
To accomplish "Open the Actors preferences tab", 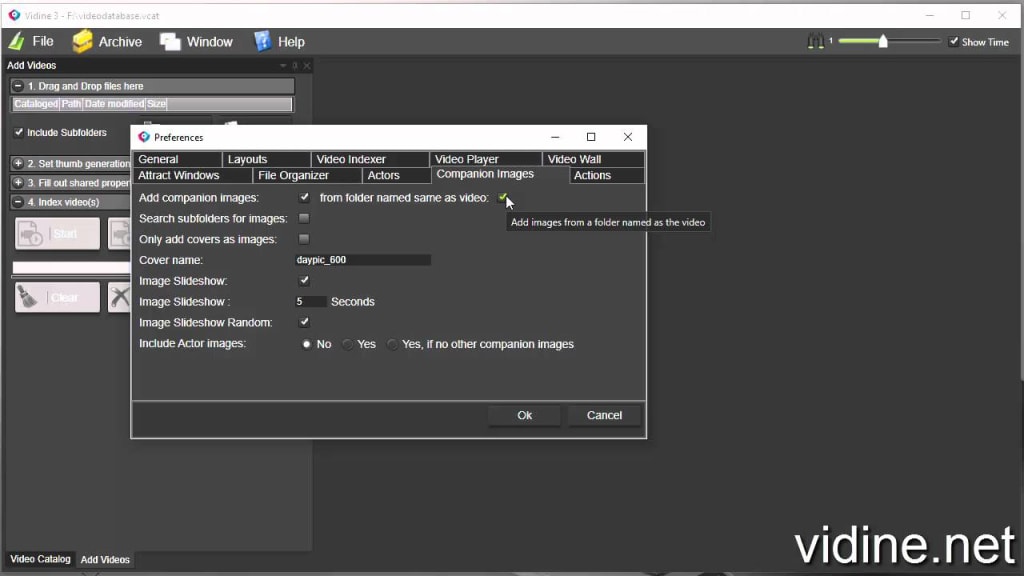I will click(396, 176).
